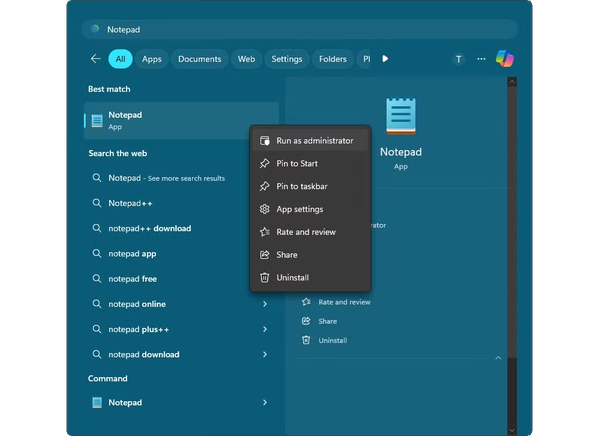The image size is (600, 436).
Task: Collapse the preview pane actions list chevron
Action: click(x=498, y=358)
